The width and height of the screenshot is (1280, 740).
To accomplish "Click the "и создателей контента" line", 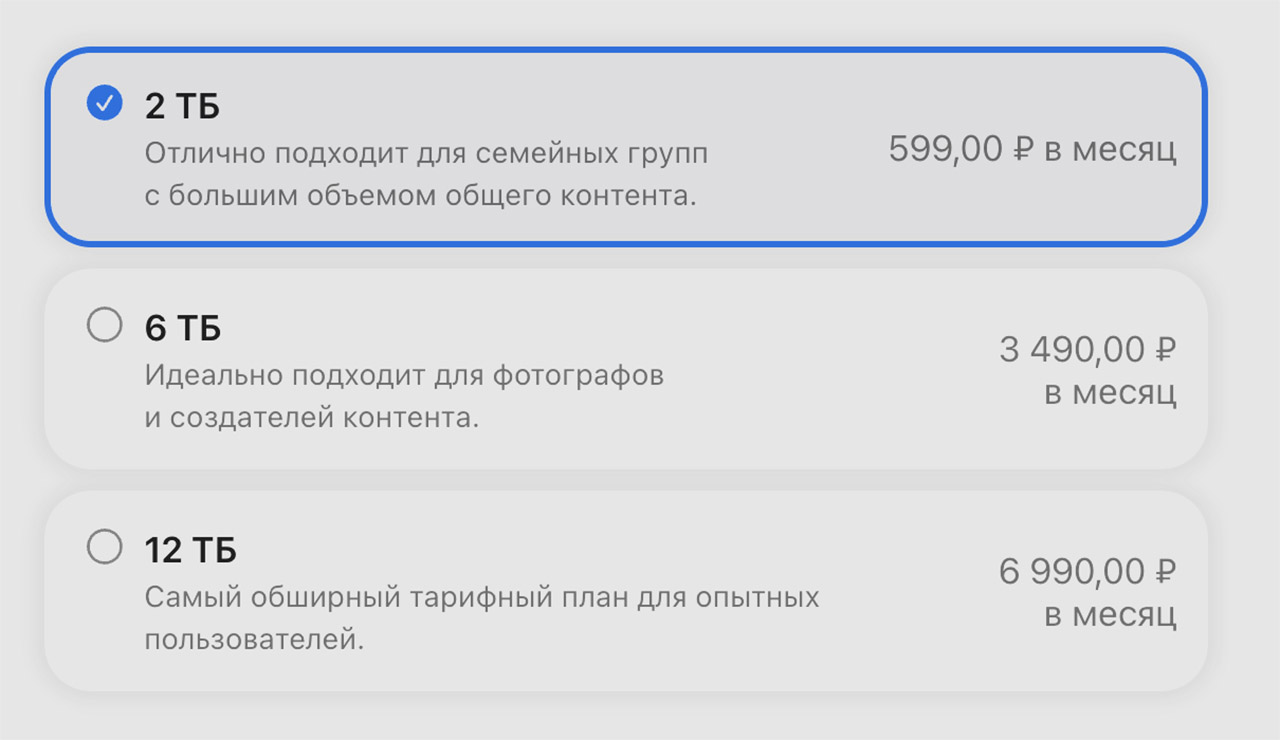I will coord(312,418).
